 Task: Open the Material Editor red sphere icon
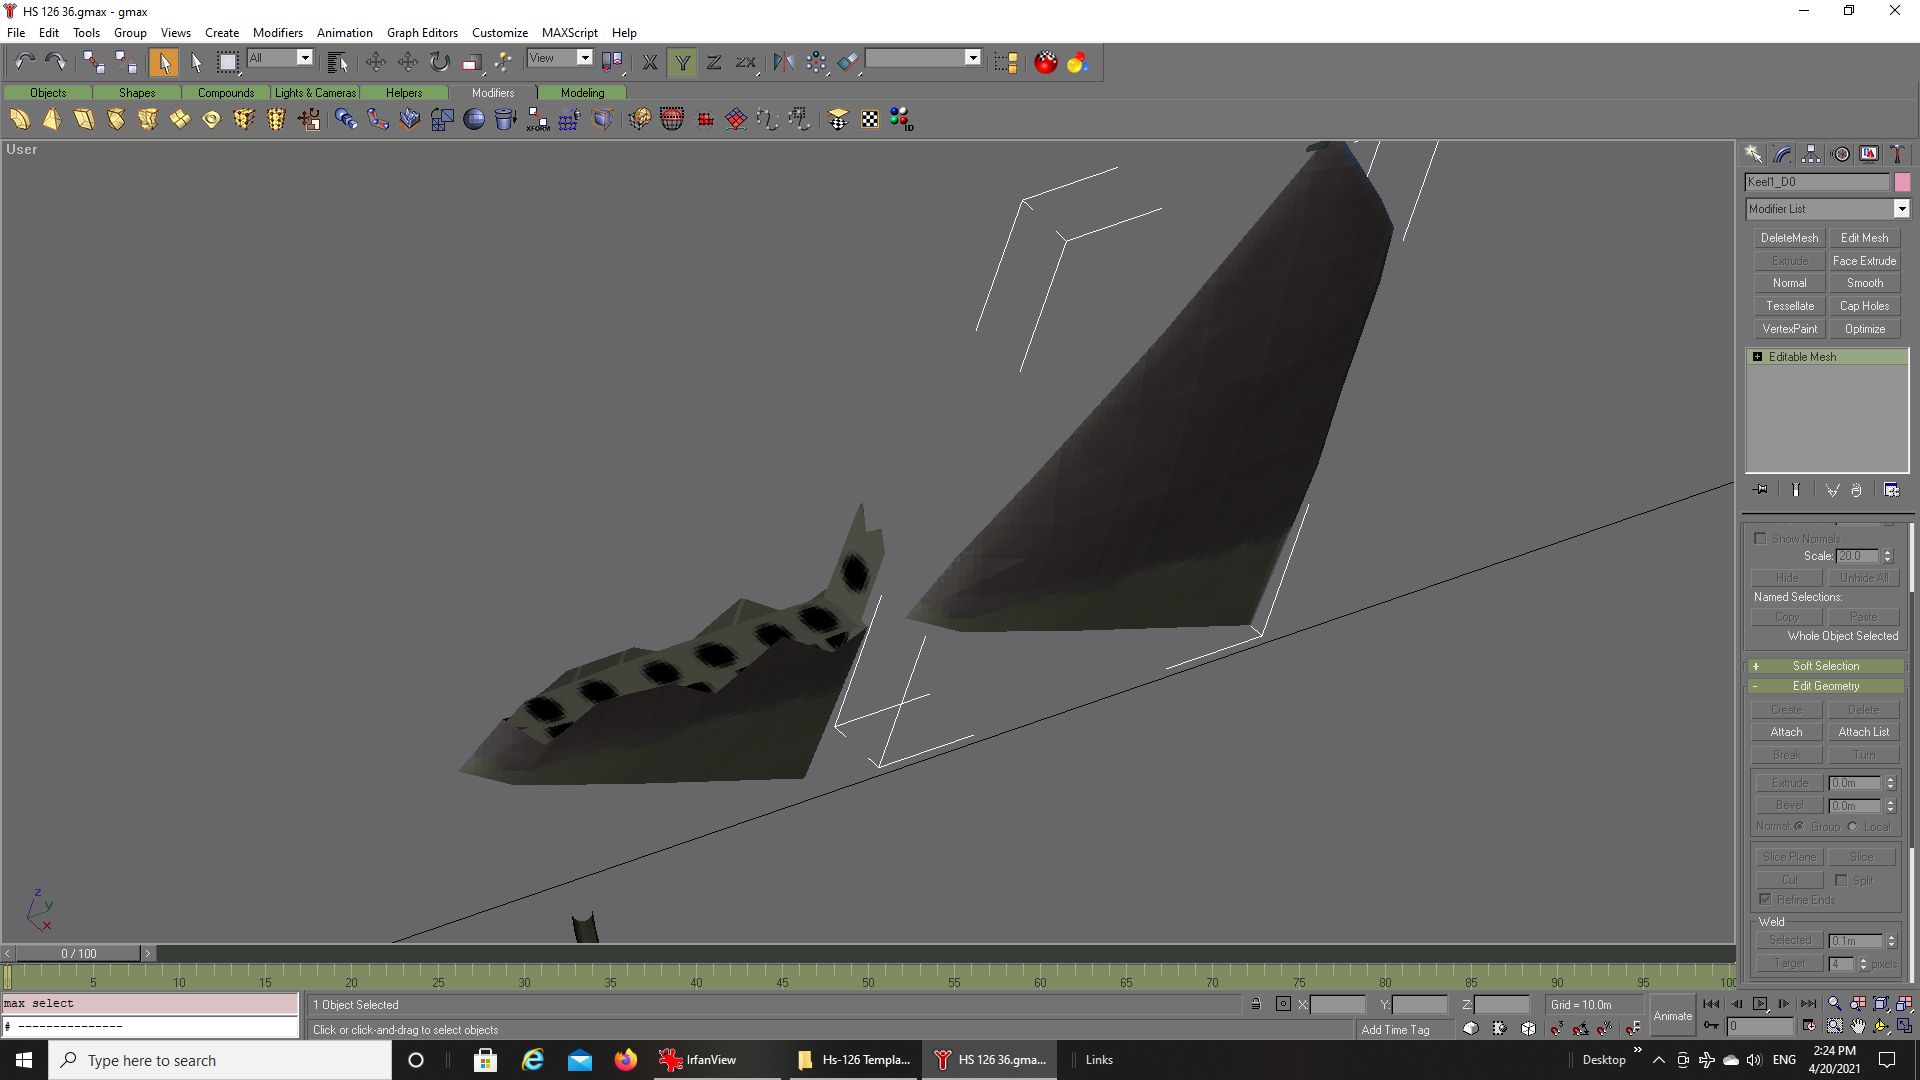[1045, 62]
